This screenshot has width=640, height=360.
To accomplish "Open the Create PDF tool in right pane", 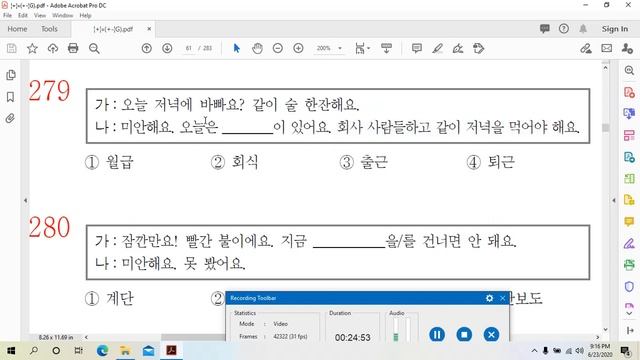I will (x=629, y=92).
